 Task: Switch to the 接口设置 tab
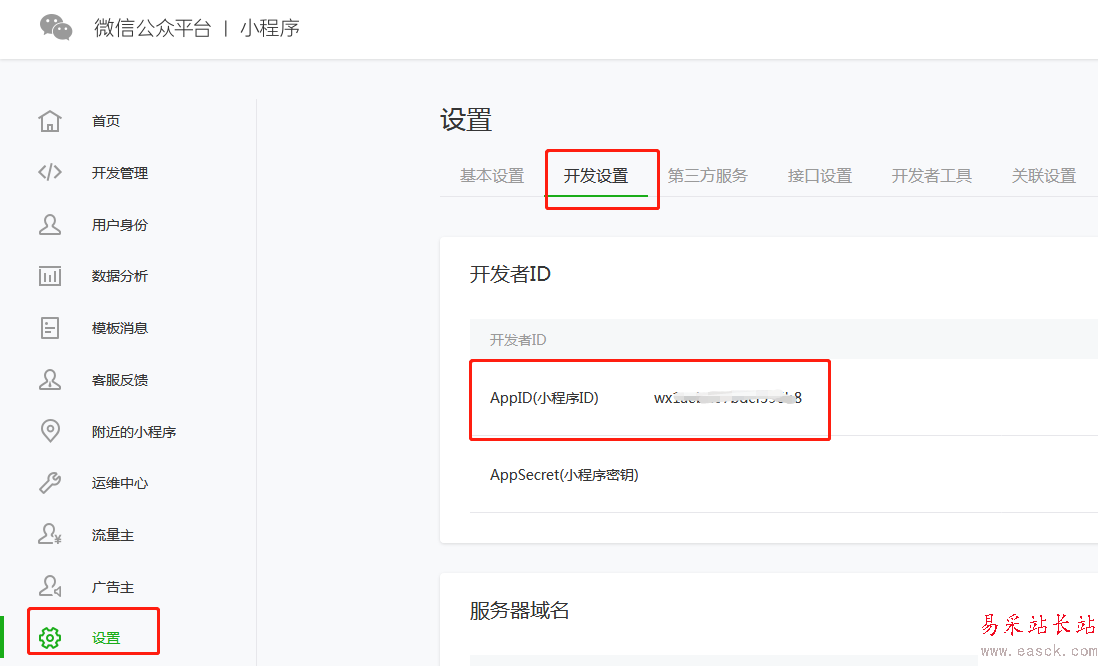tap(819, 176)
